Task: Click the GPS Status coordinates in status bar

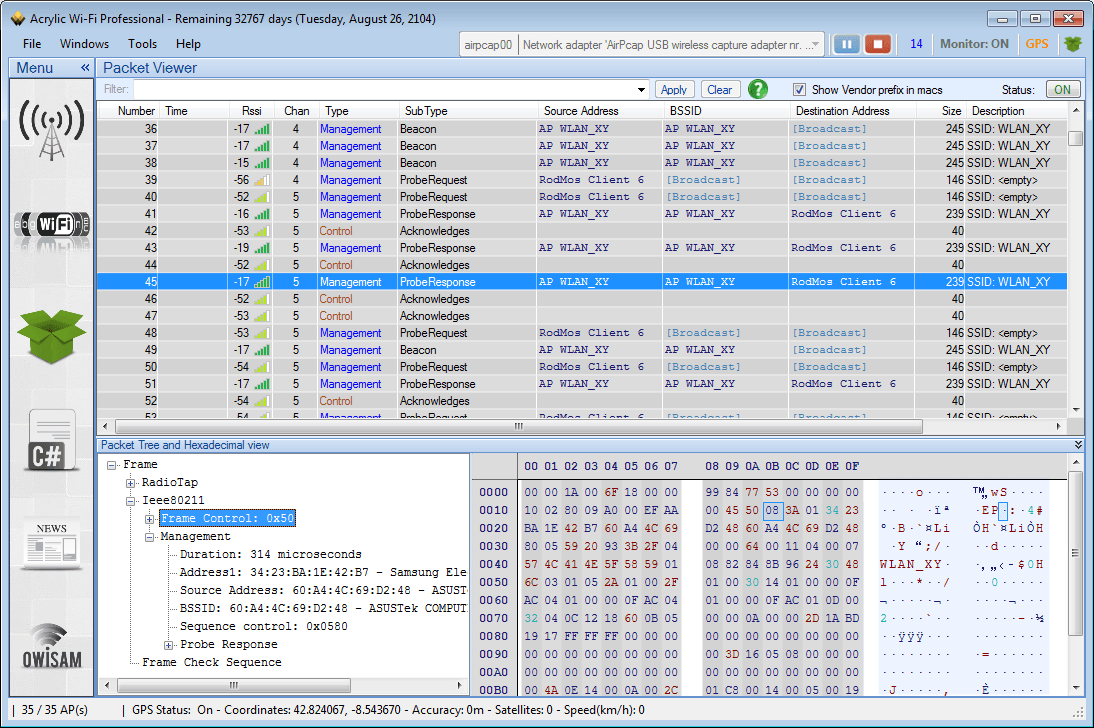Action: [x=388, y=710]
